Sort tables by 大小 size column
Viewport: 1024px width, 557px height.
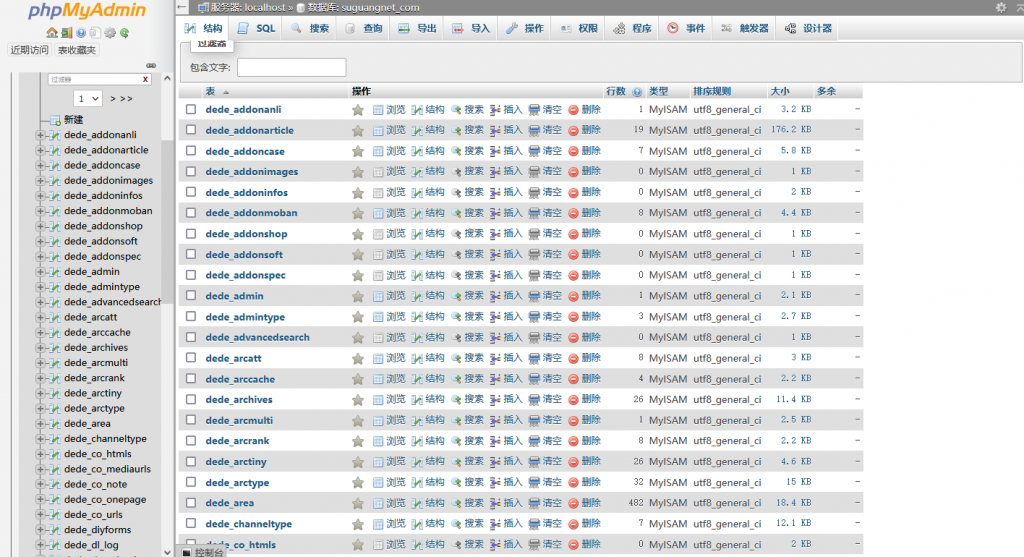tap(780, 91)
